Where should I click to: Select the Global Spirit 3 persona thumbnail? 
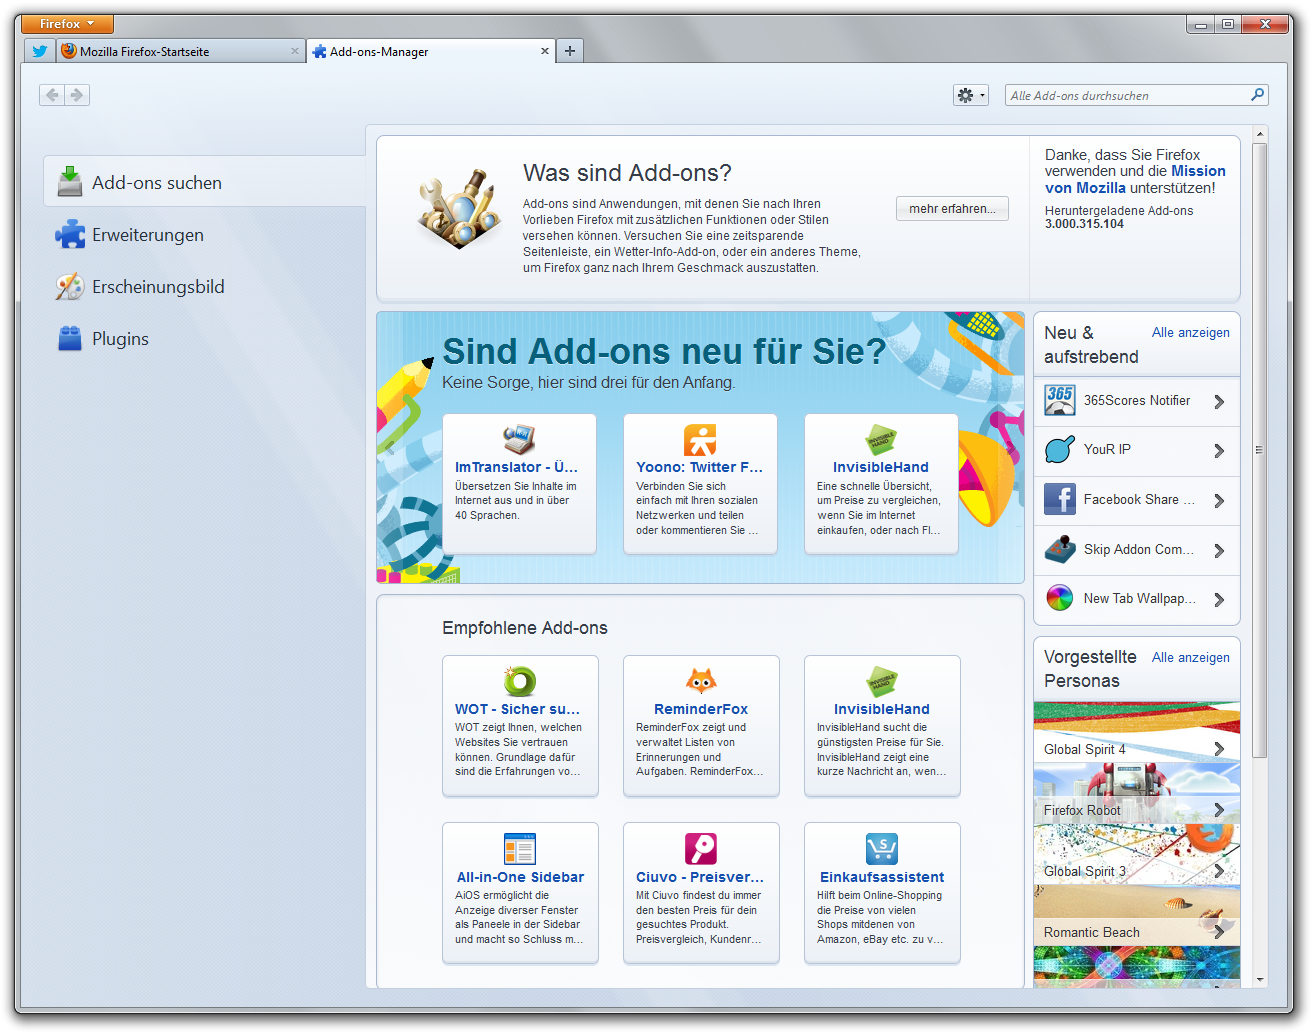pyautogui.click(x=1137, y=855)
